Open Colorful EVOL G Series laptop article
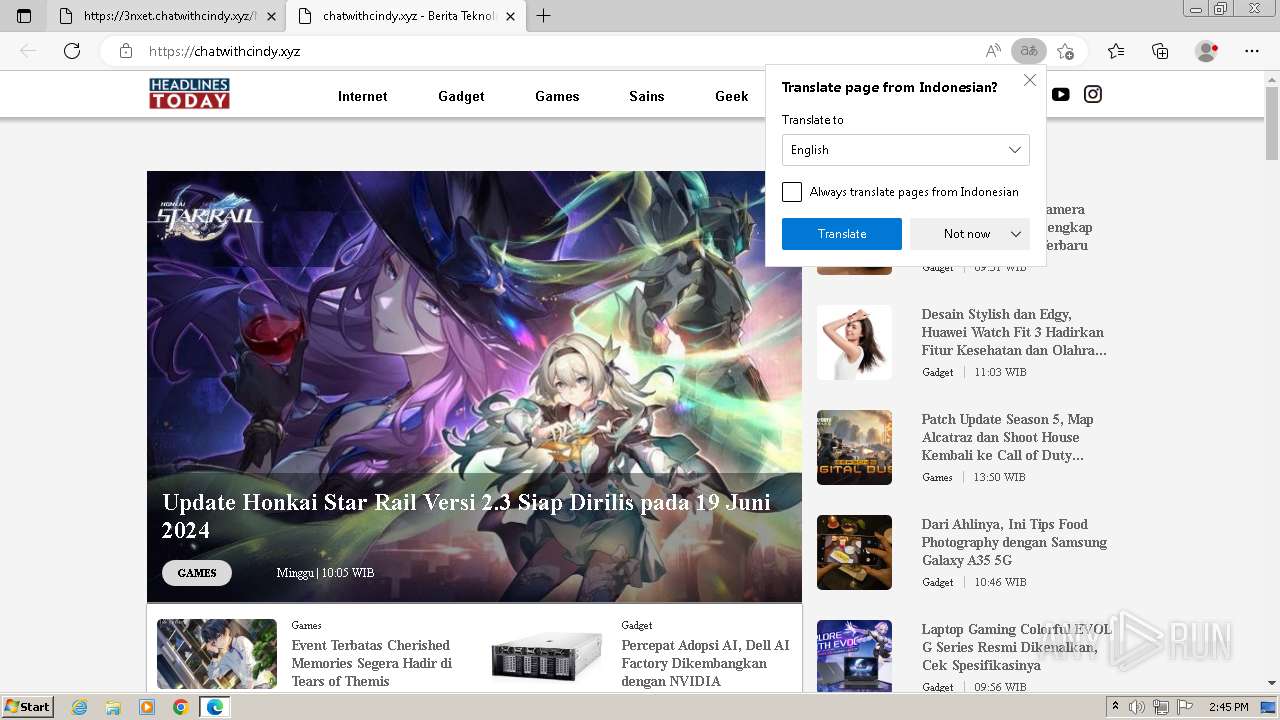The image size is (1280, 720). pyautogui.click(x=1017, y=647)
